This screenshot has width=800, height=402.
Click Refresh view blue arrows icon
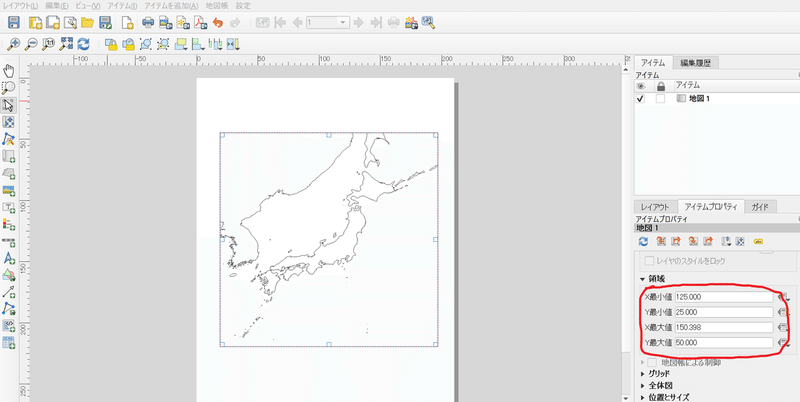(83, 44)
